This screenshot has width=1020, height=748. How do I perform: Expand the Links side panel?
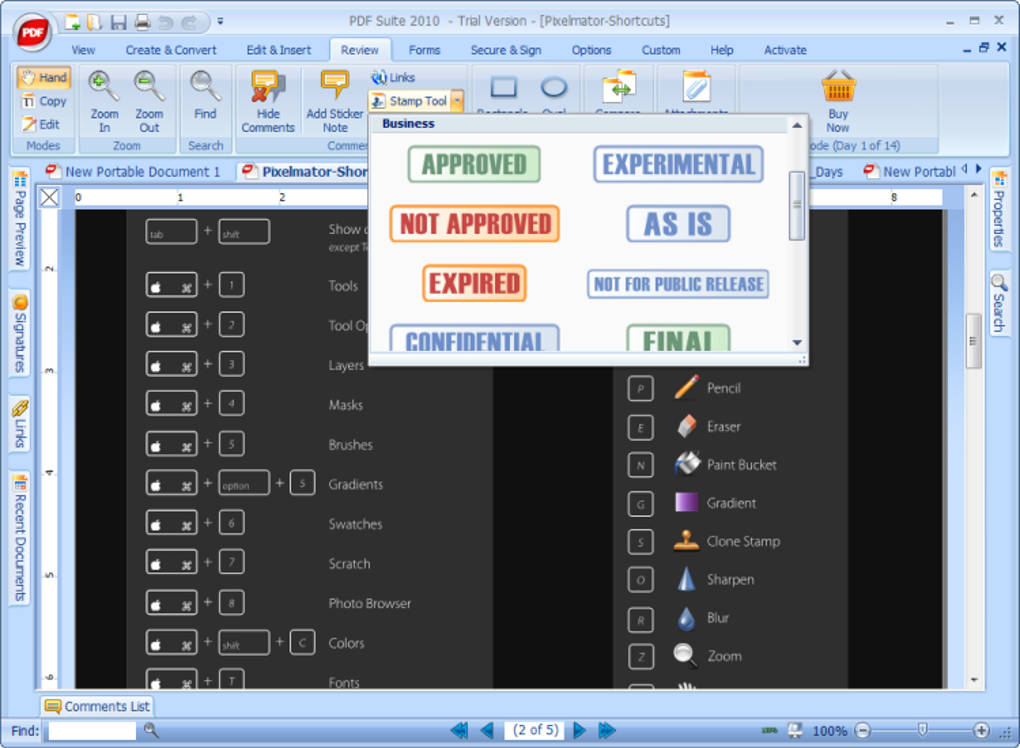click(x=20, y=424)
